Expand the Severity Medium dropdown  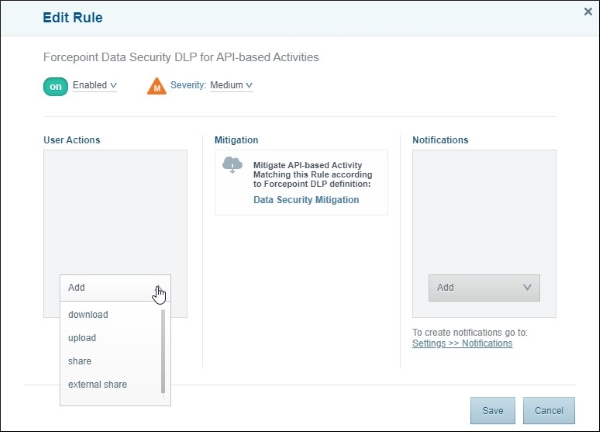click(230, 86)
